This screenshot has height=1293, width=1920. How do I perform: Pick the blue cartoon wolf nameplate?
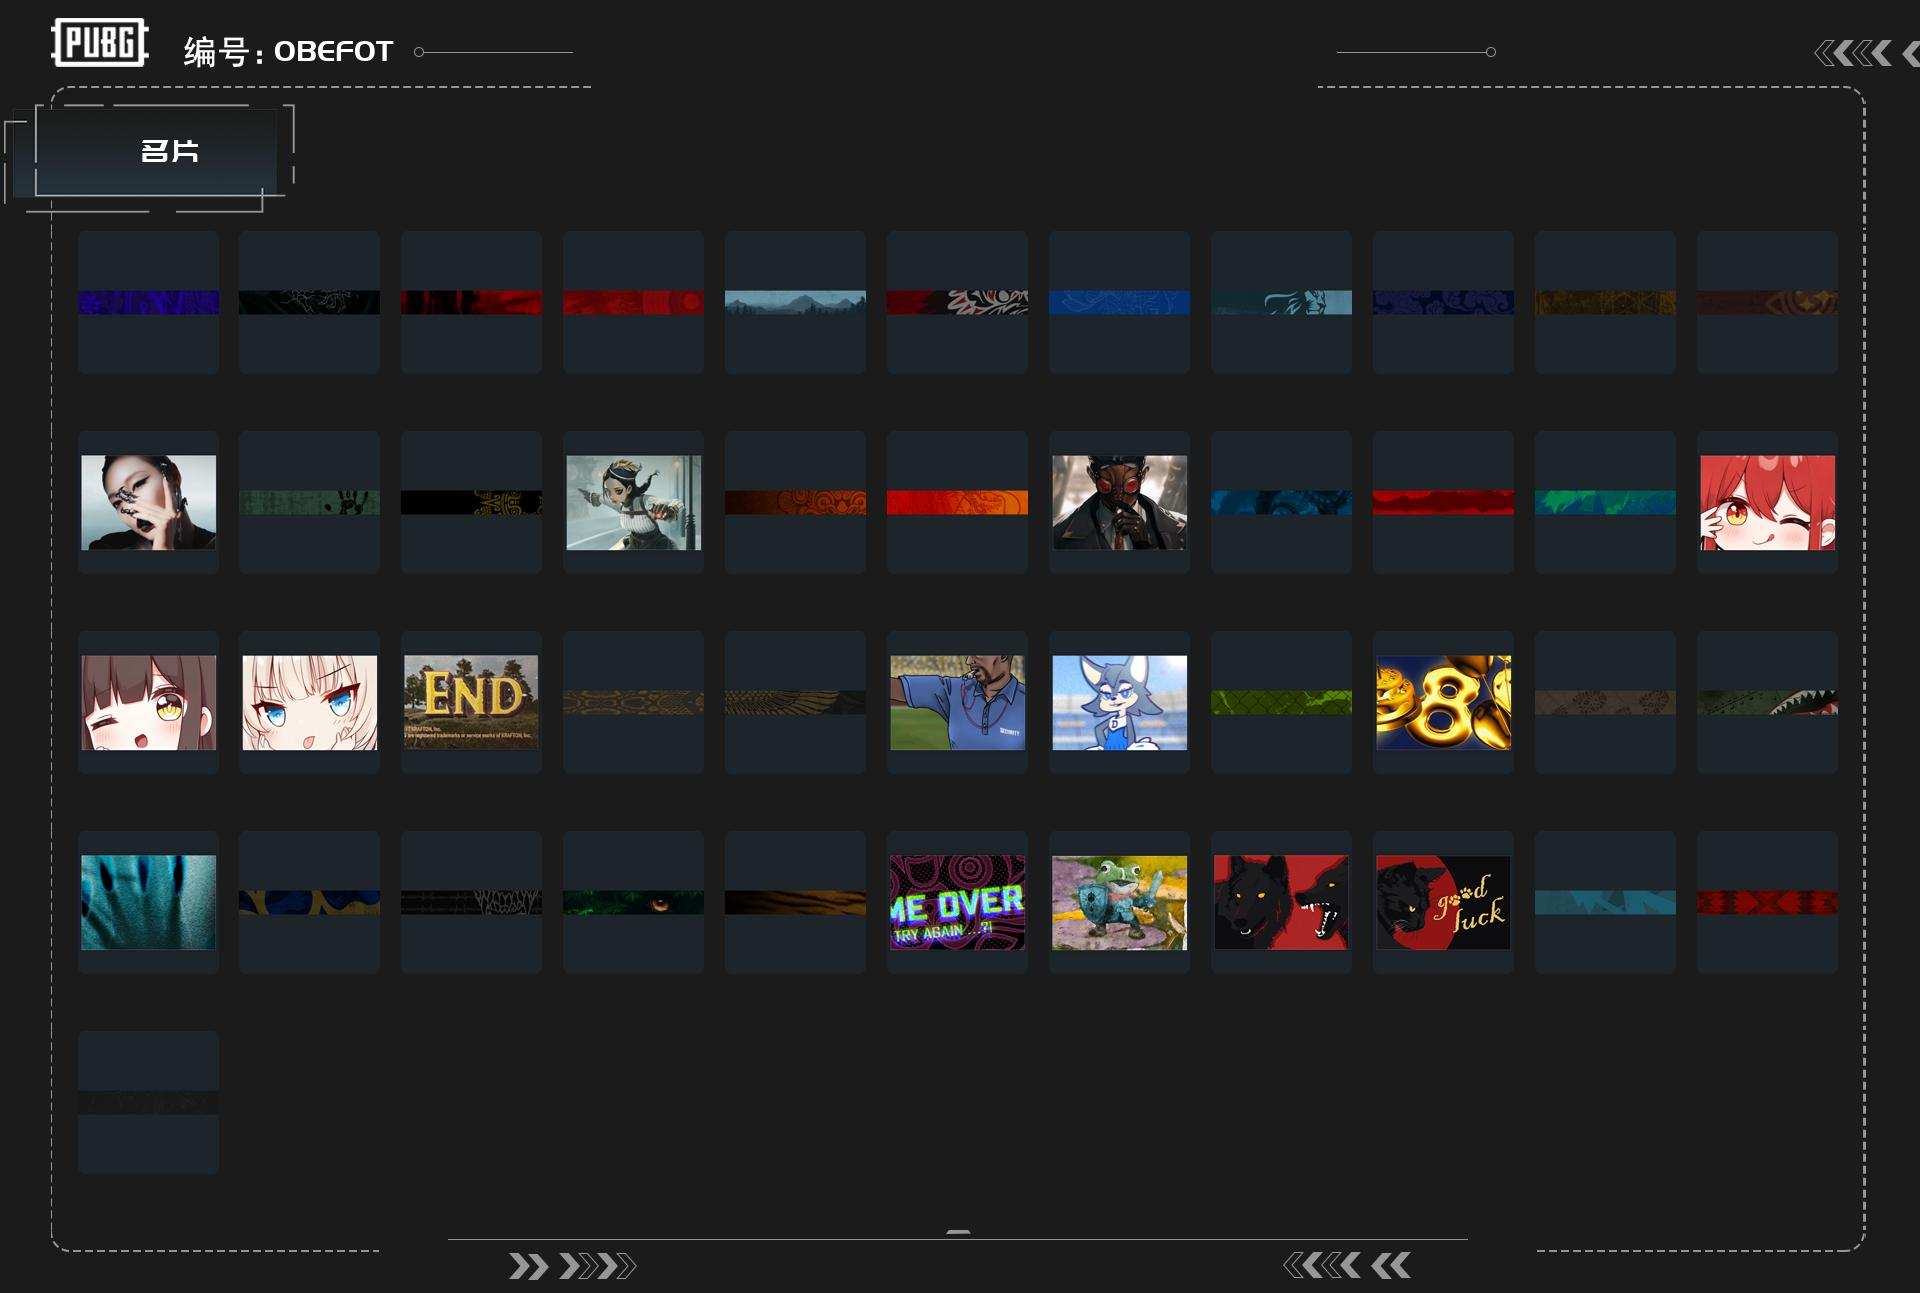coord(1119,702)
